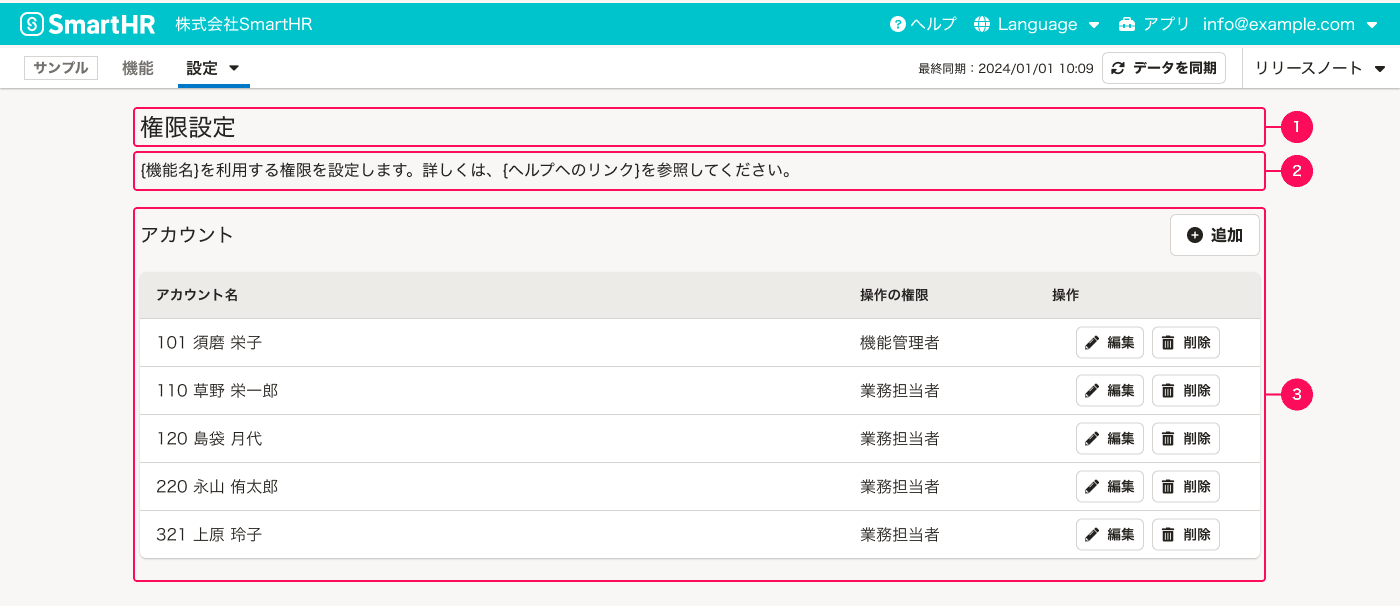Image resolution: width=1400 pixels, height=606 pixels.
Task: Click the plus icon on the 追加 button
Action: coord(1193,234)
